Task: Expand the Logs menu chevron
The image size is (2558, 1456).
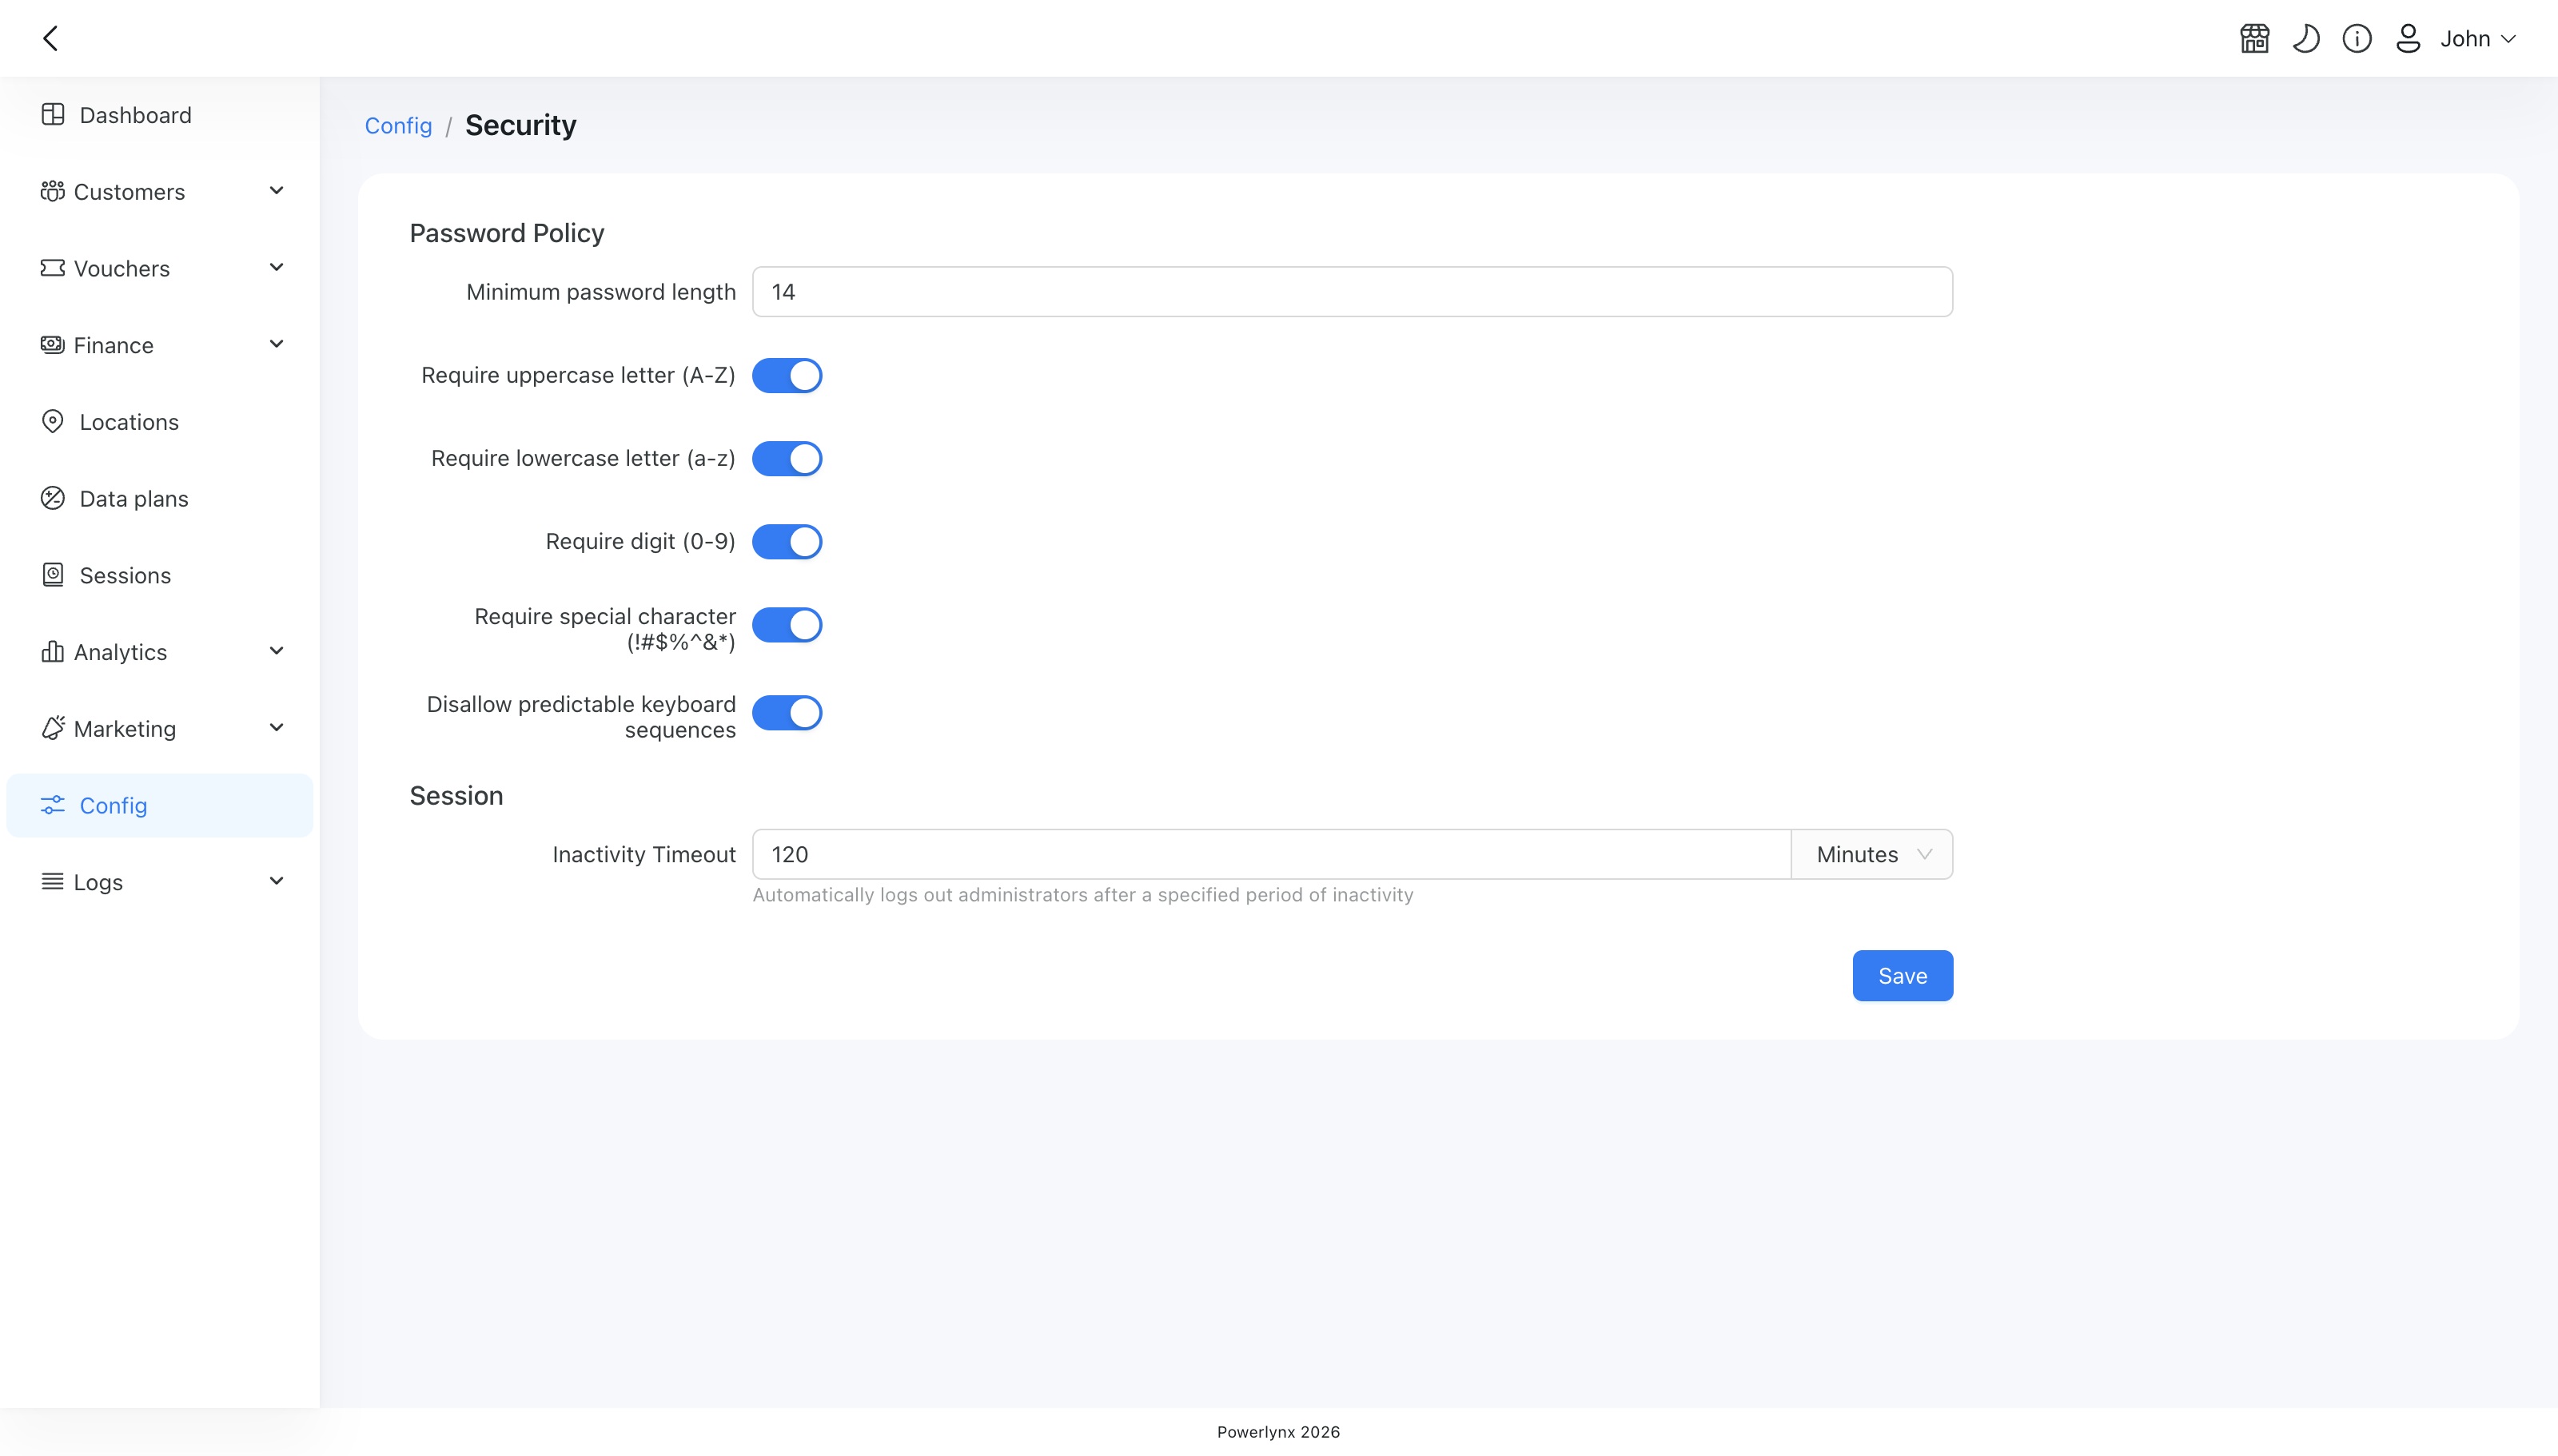Action: (x=277, y=882)
